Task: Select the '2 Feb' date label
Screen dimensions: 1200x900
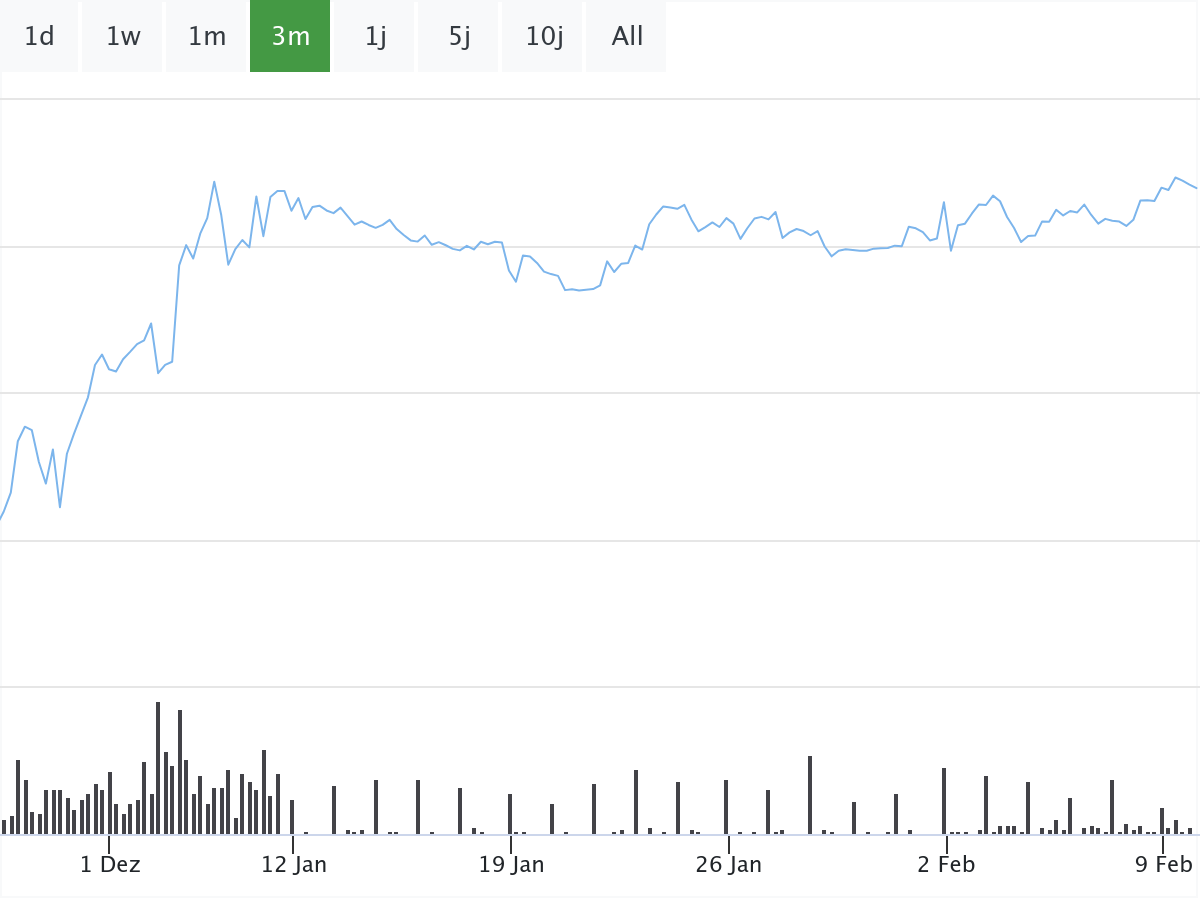Action: [946, 865]
